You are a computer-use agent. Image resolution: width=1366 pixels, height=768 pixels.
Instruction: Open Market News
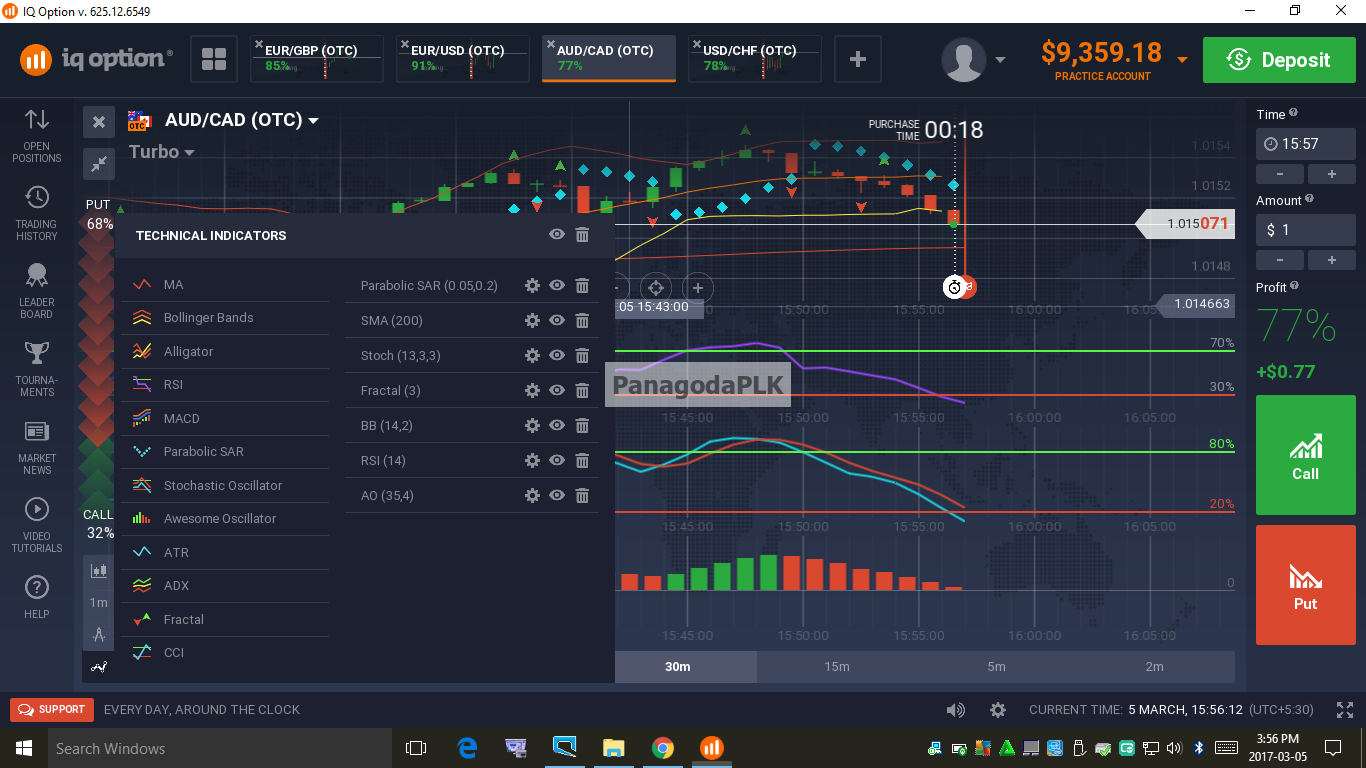point(37,447)
